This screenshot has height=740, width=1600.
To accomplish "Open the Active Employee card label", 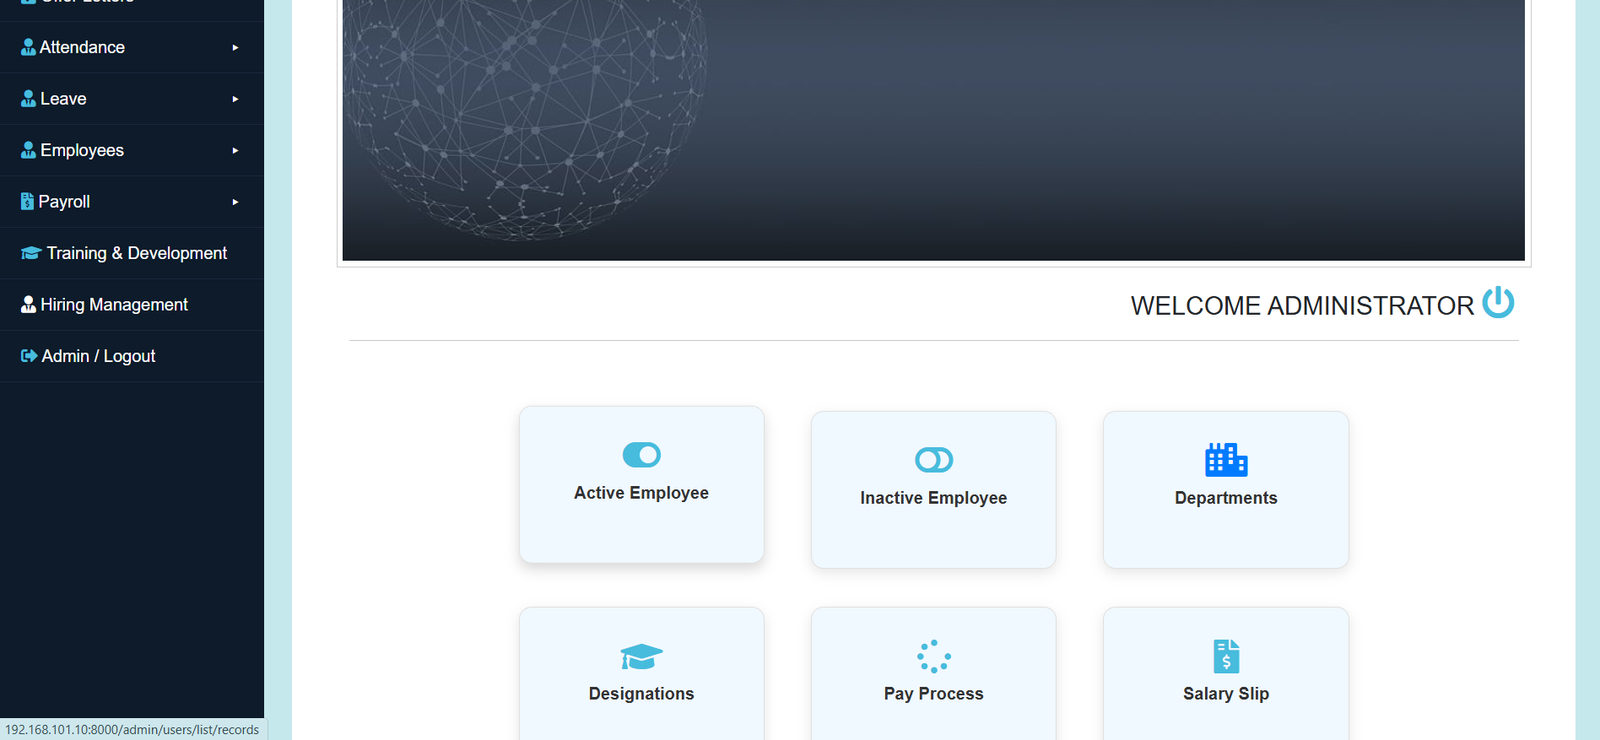I will point(641,493).
